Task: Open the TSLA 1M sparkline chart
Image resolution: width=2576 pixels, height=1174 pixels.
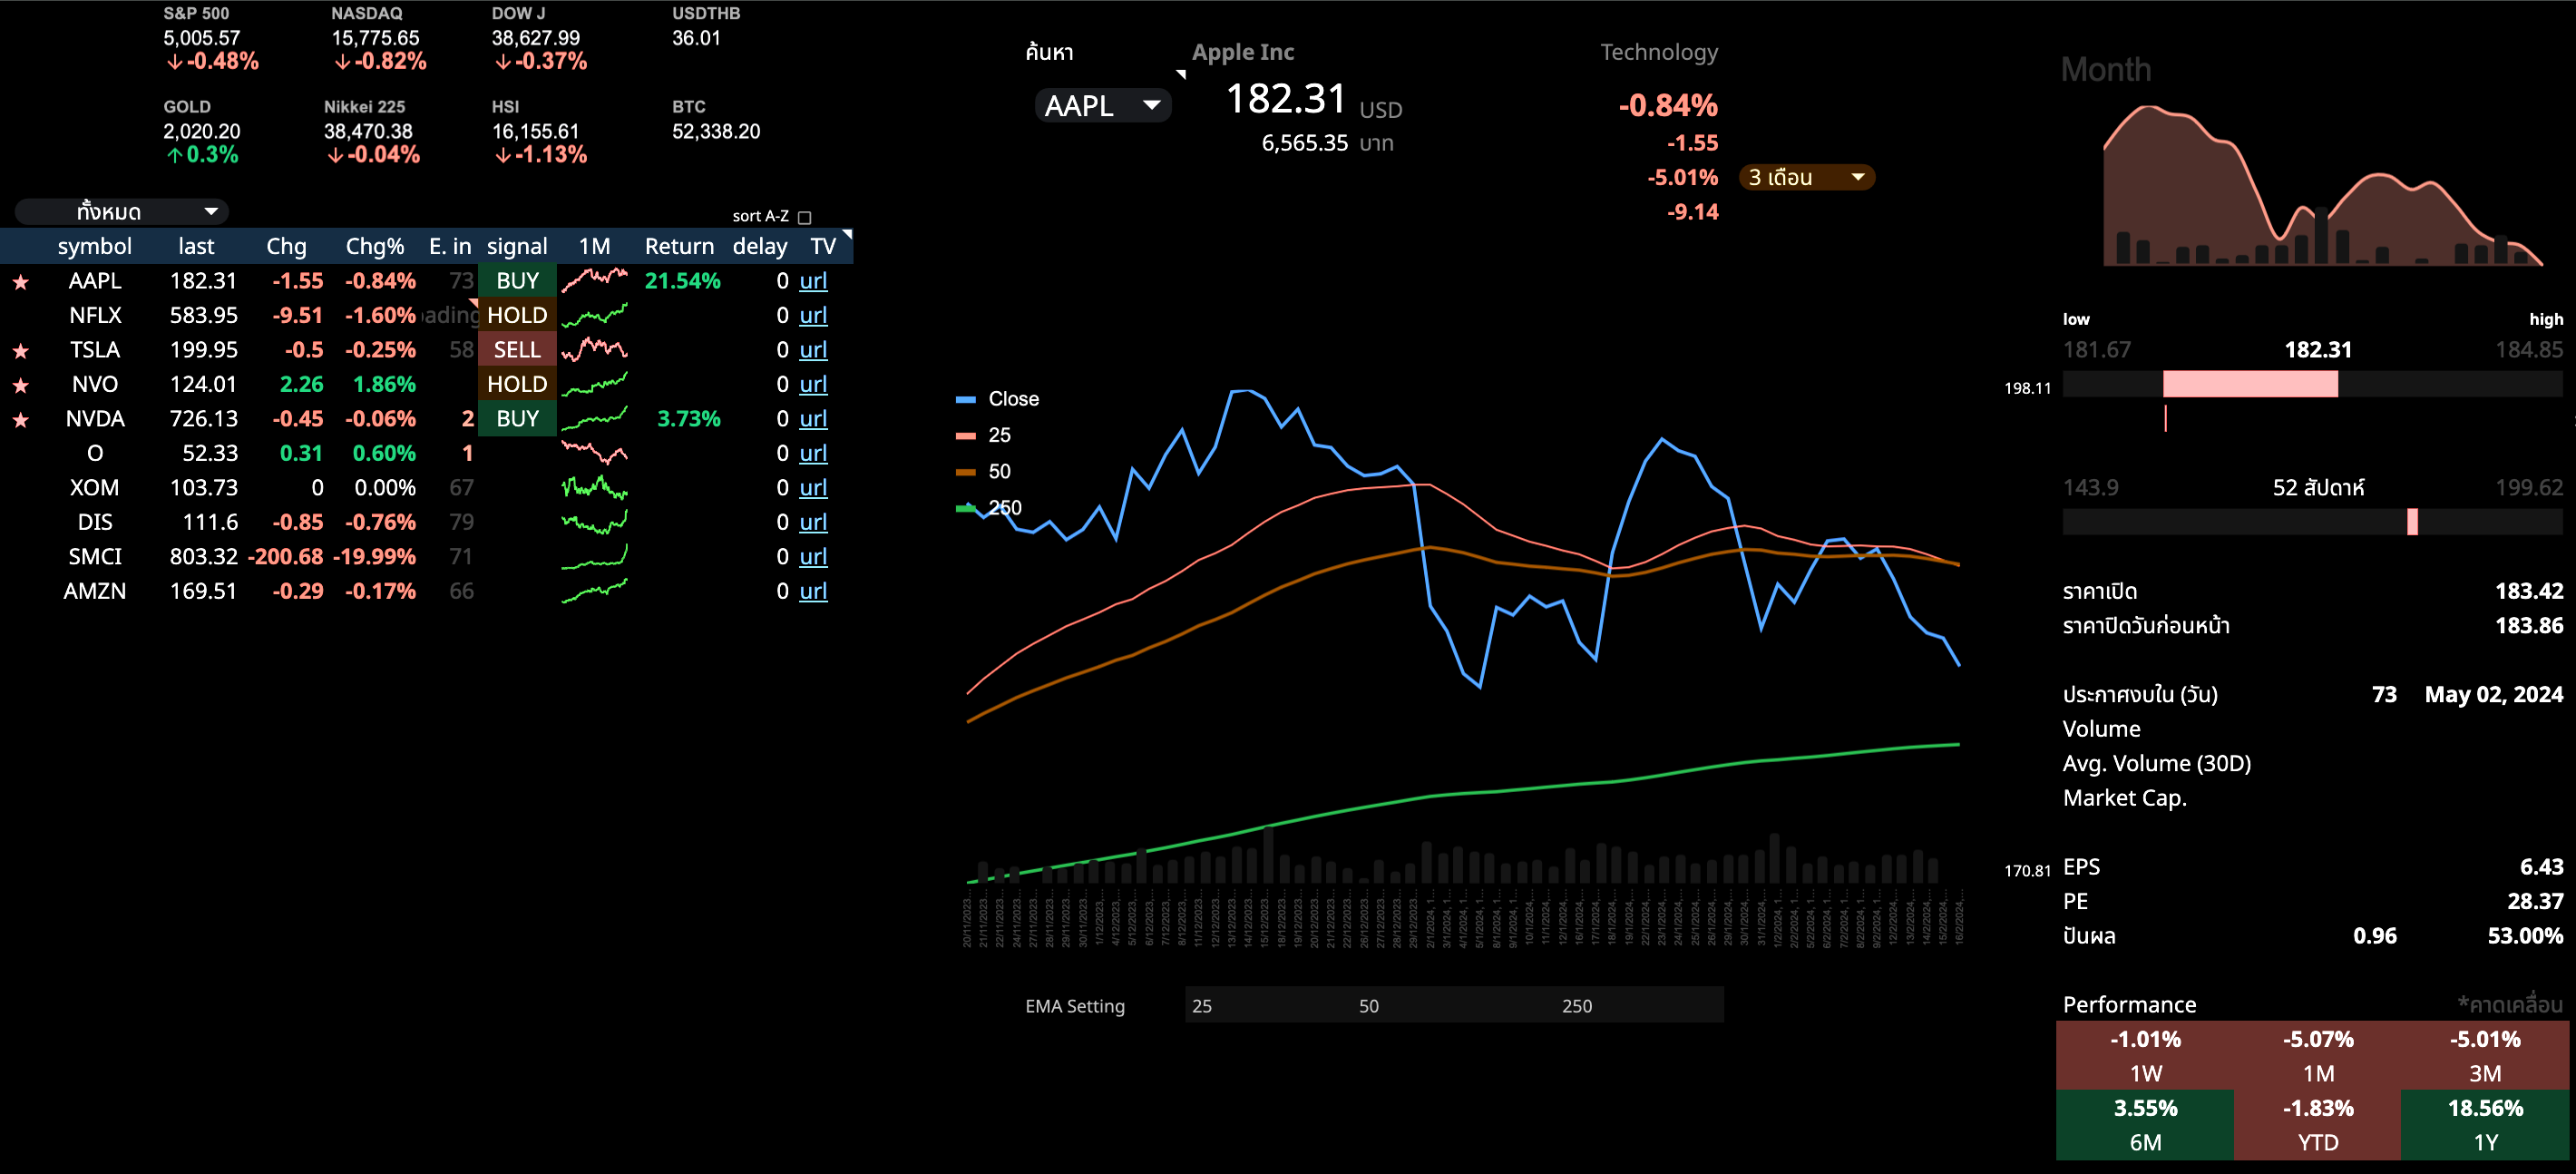Action: pos(594,349)
